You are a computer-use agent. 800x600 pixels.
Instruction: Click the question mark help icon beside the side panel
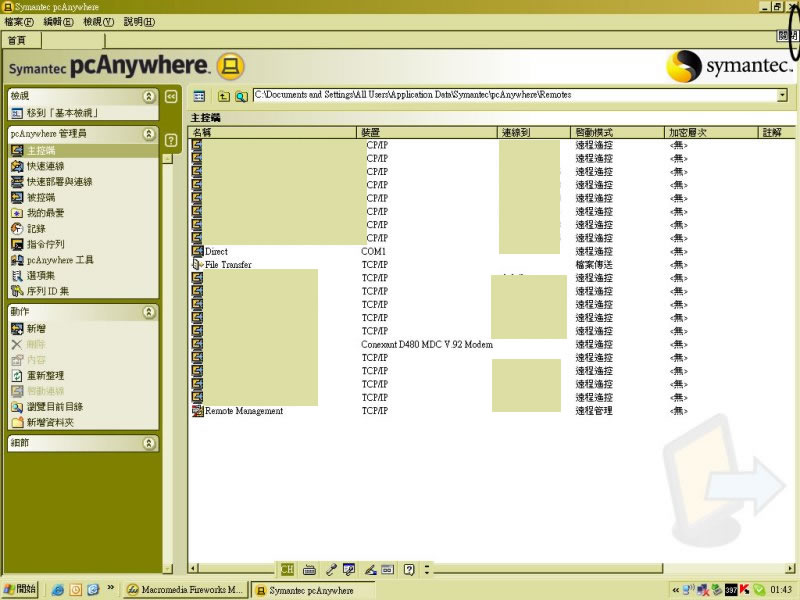(x=171, y=140)
